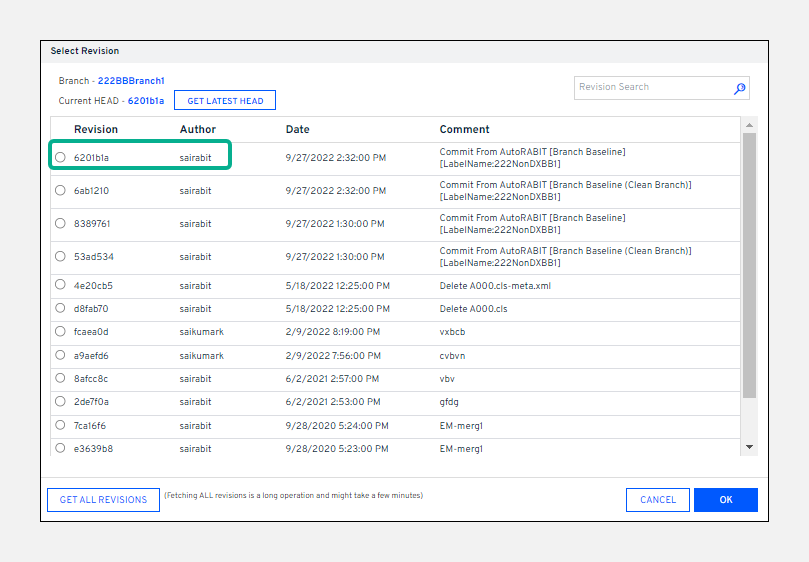This screenshot has width=809, height=562.
Task: Click into the Revision Search field
Action: click(x=650, y=88)
